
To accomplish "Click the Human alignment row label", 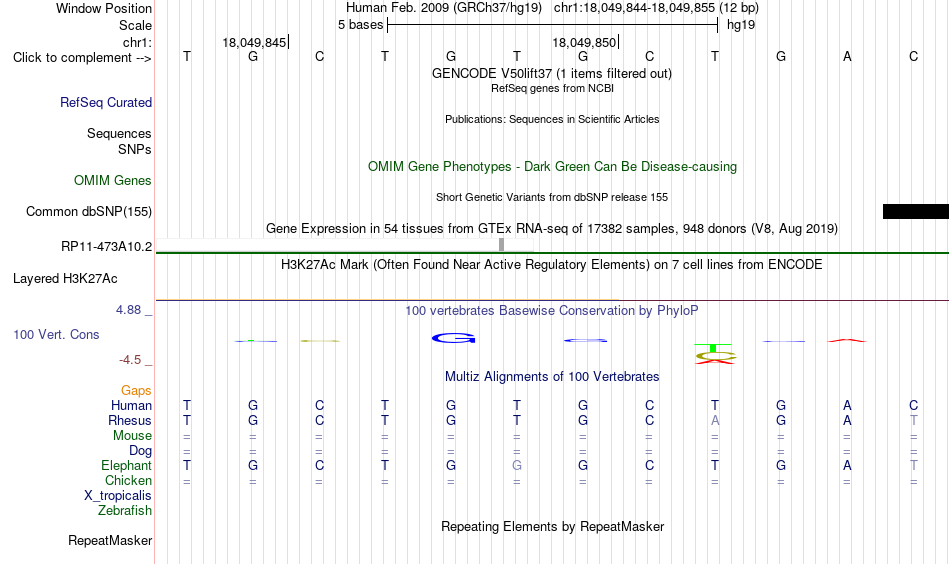I will tap(131, 405).
